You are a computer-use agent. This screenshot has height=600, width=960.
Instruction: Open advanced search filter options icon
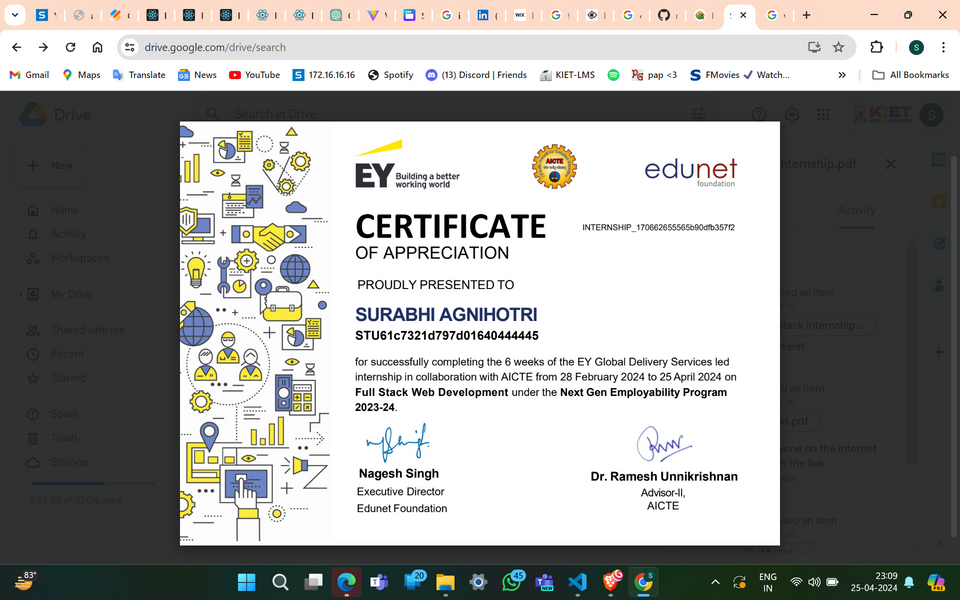pos(698,114)
